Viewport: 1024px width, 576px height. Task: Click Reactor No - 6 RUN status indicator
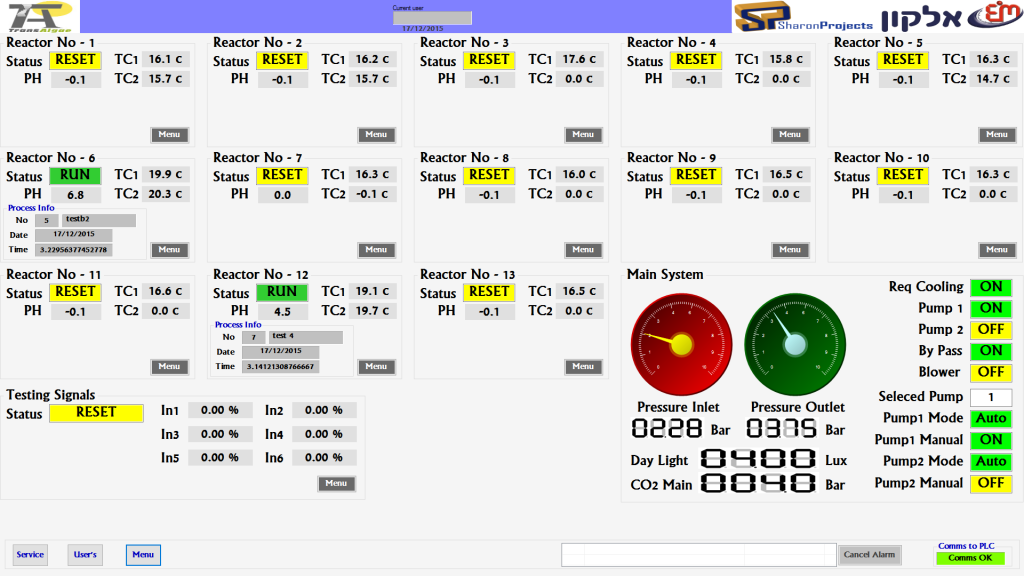click(x=75, y=175)
